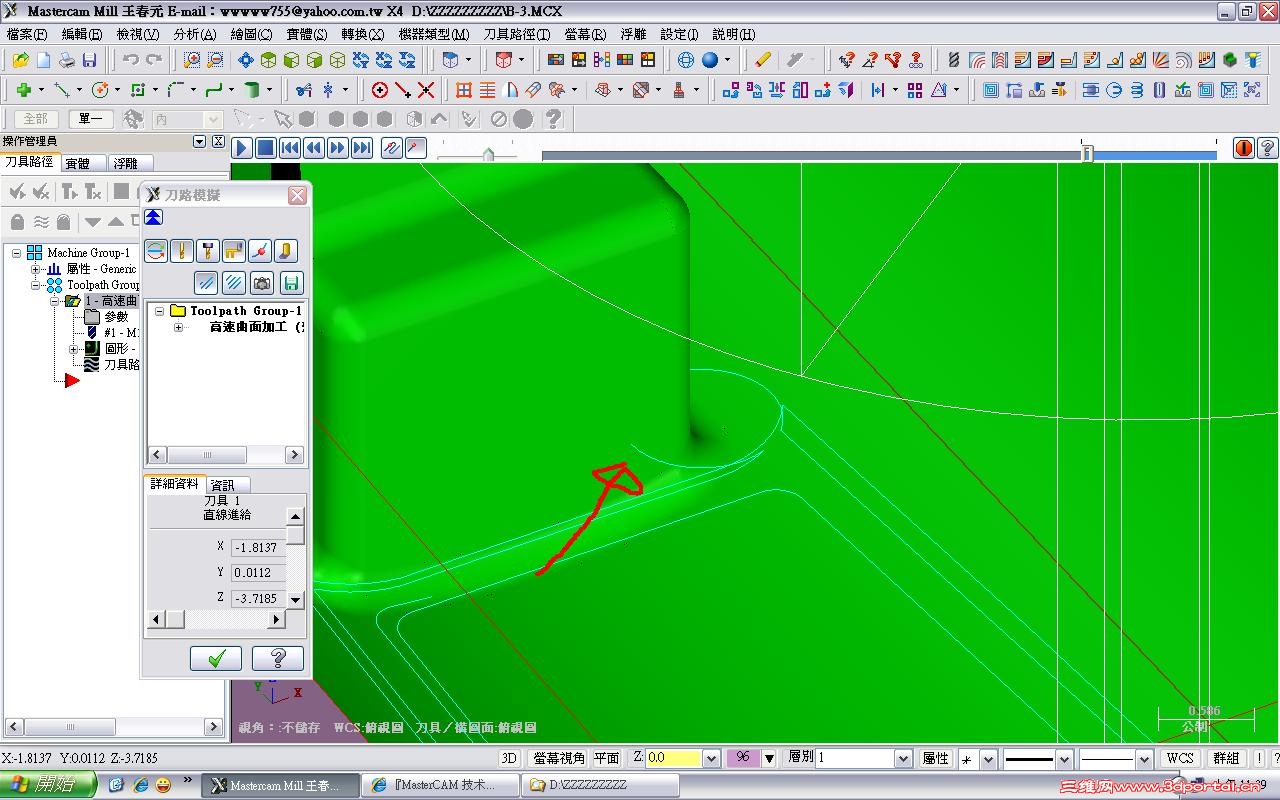Open the 刀具路徑(T) menu
Screen dimensions: 1280x800
(x=517, y=34)
